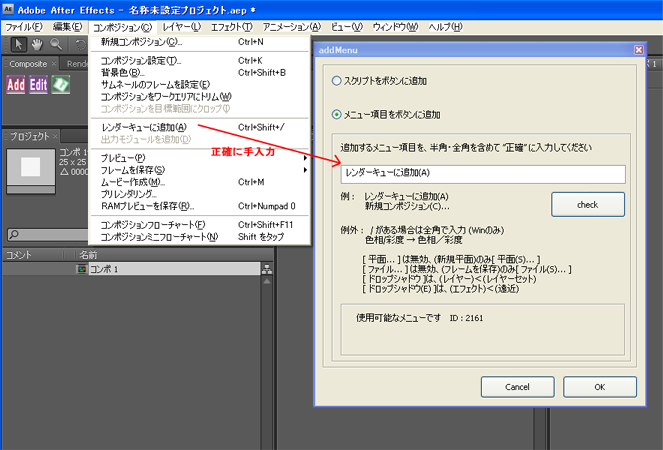Click the コンポ 1 composition item icon

(x=82, y=269)
